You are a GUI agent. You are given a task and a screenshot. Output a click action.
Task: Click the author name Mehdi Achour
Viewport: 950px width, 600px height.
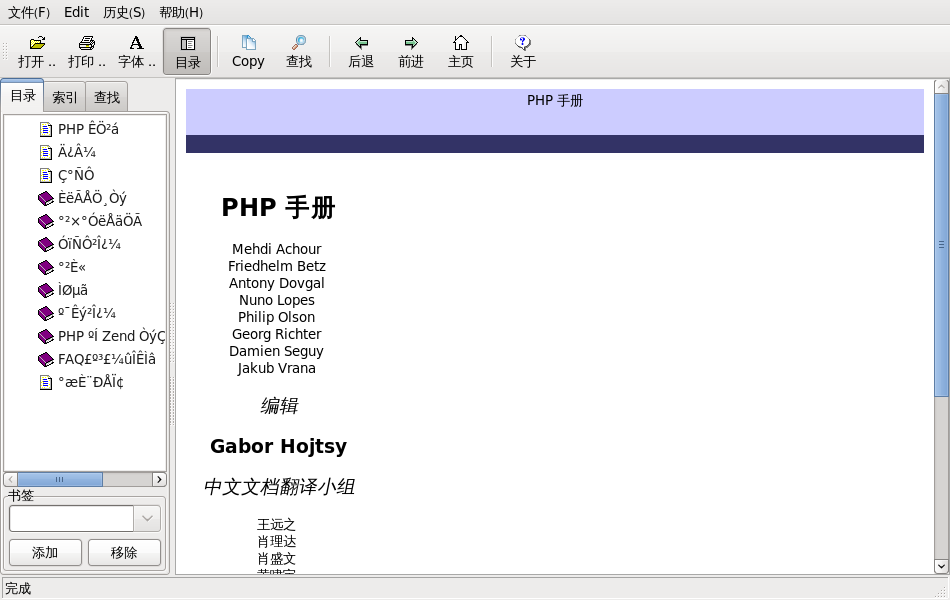[x=276, y=249]
